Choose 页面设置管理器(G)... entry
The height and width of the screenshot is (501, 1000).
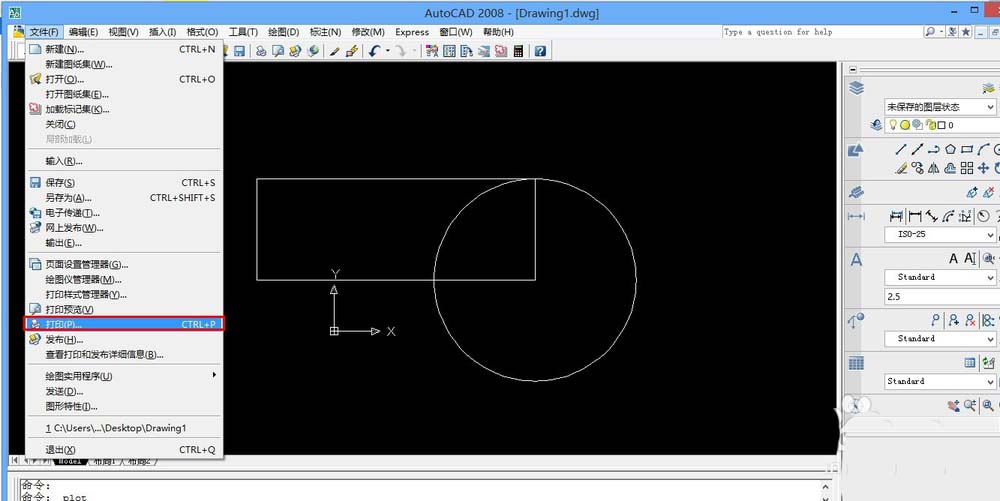point(124,265)
